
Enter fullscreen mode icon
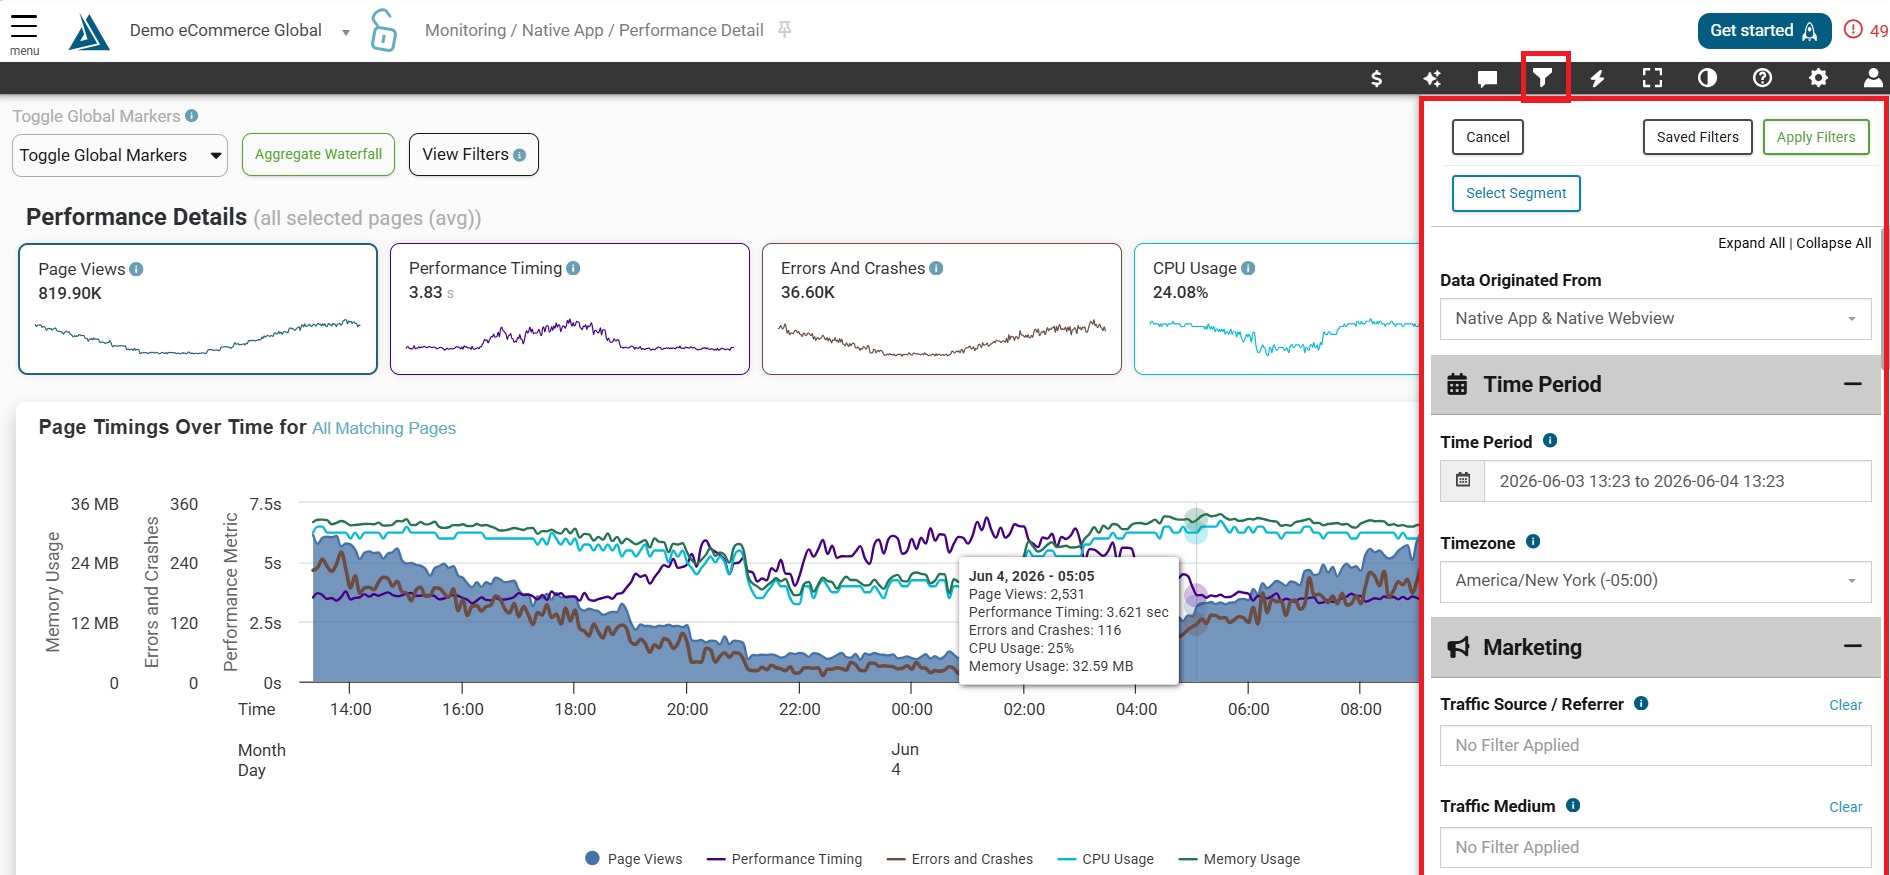[1653, 78]
